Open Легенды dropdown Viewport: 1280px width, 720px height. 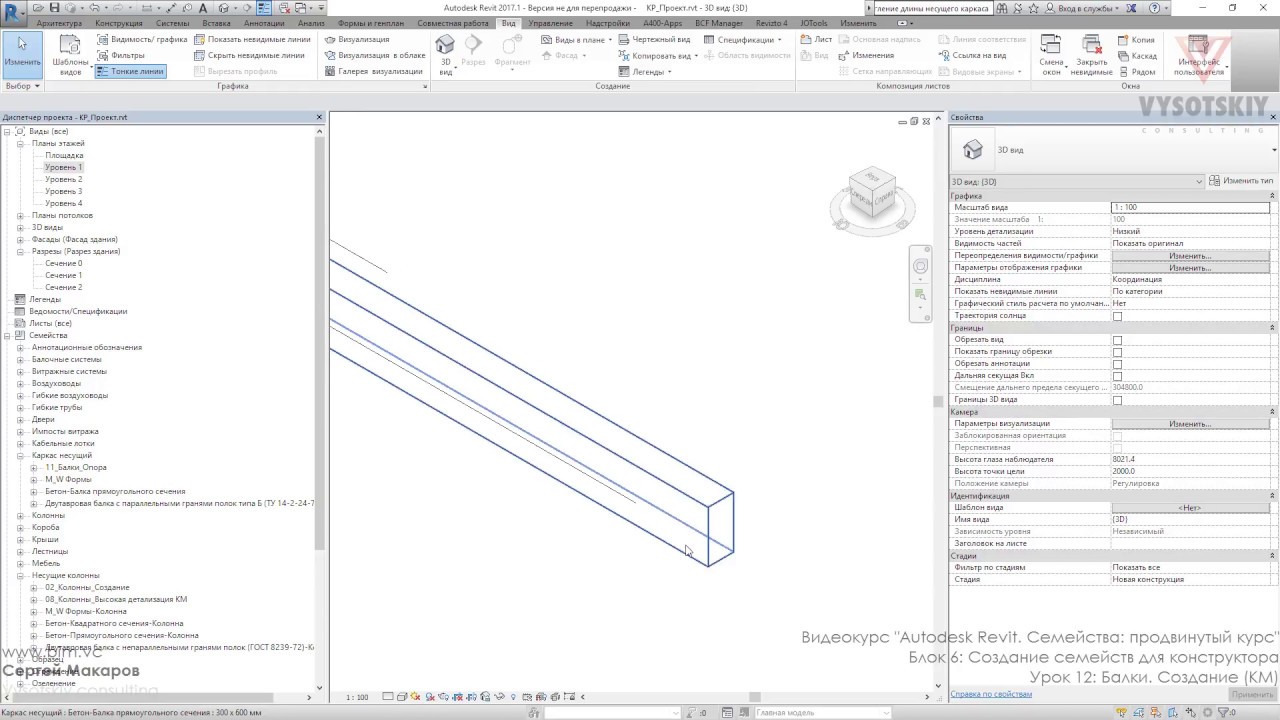[645, 72]
